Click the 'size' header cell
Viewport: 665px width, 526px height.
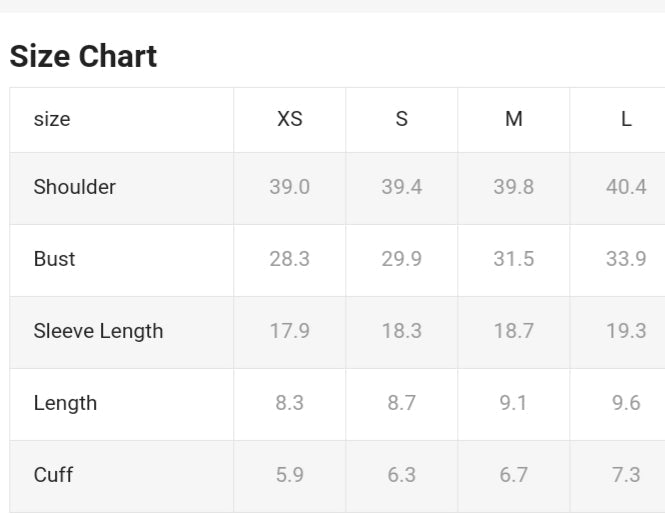52,119
